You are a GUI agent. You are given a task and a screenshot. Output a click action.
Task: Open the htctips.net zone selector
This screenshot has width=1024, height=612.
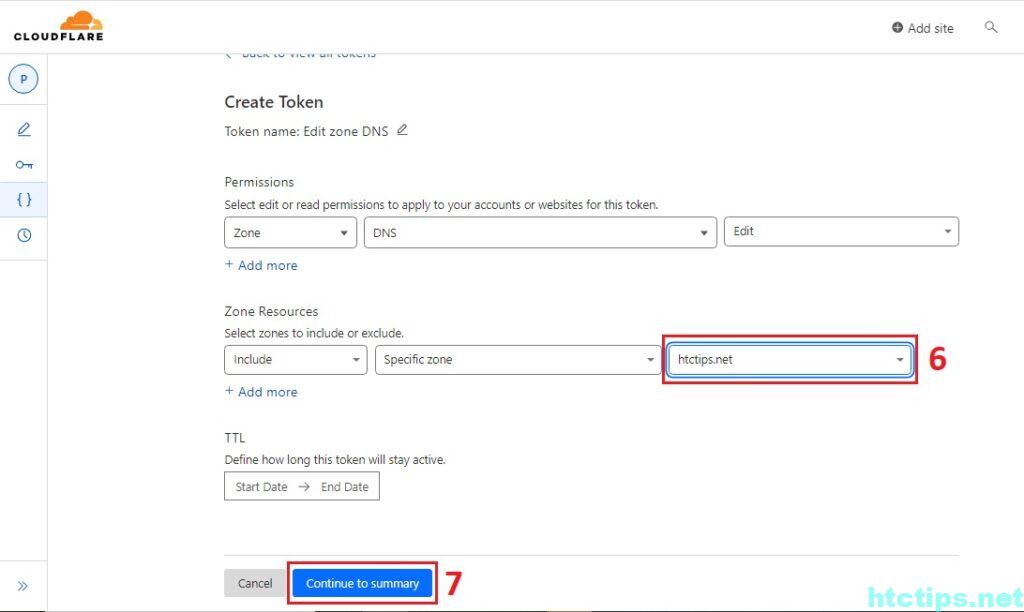789,360
